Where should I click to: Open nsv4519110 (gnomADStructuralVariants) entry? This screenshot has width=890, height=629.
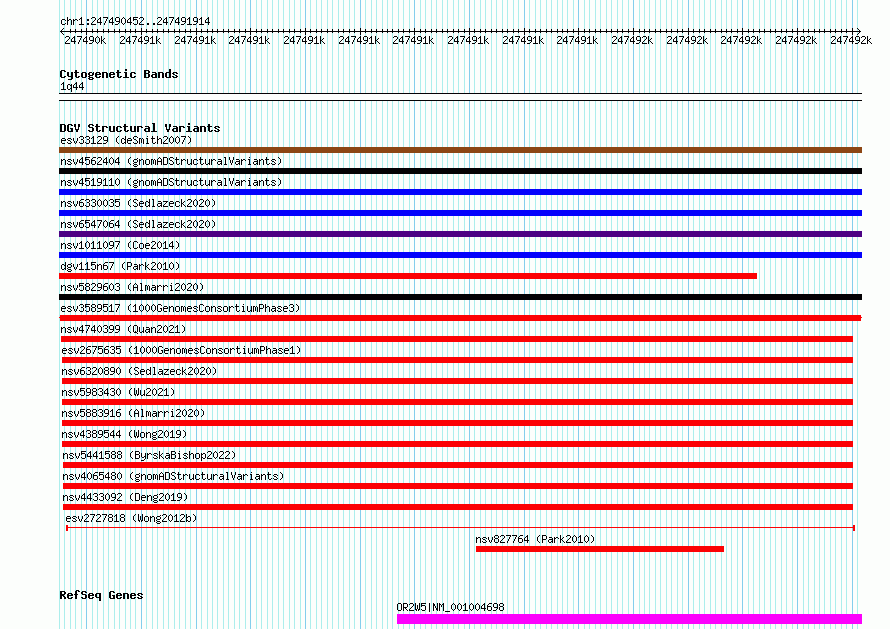tap(171, 182)
